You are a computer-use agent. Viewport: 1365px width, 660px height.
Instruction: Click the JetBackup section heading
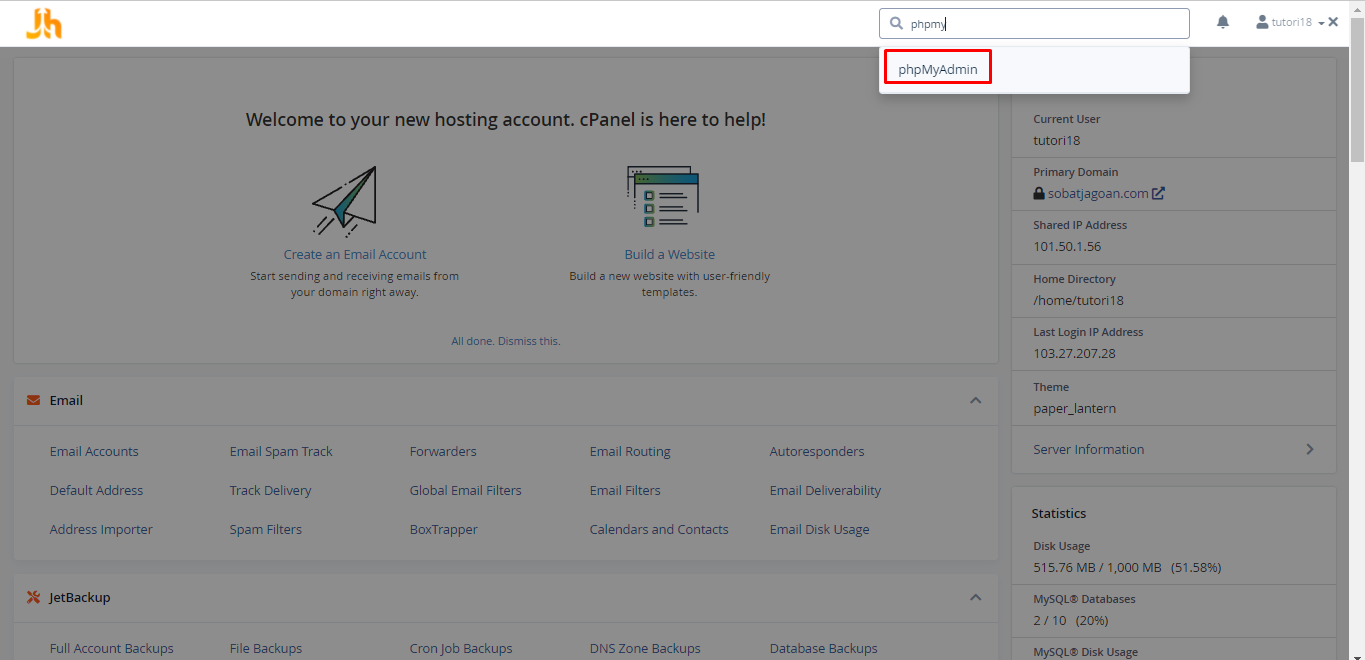[80, 597]
